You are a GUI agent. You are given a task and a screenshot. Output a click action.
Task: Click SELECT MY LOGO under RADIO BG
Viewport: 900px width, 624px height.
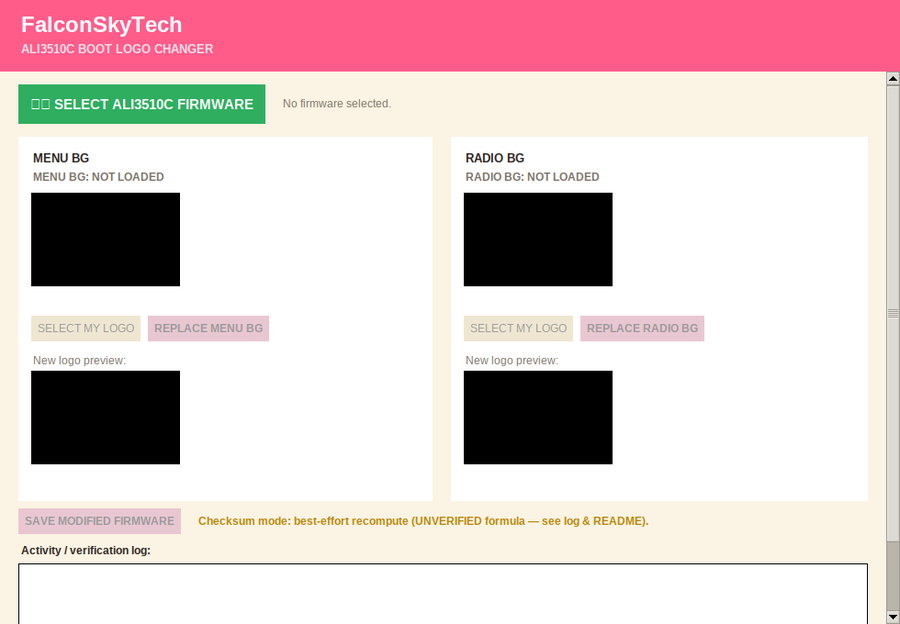pos(518,328)
